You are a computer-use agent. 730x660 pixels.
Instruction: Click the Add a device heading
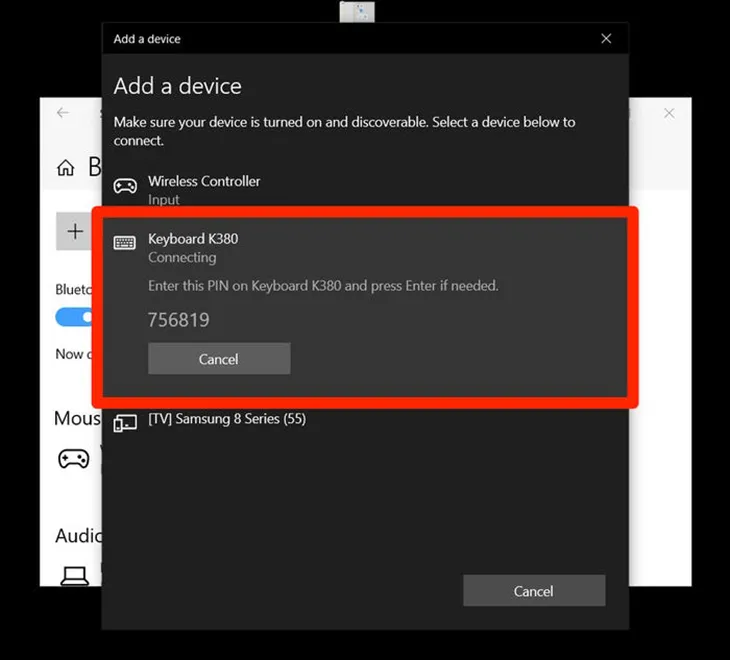pos(177,86)
